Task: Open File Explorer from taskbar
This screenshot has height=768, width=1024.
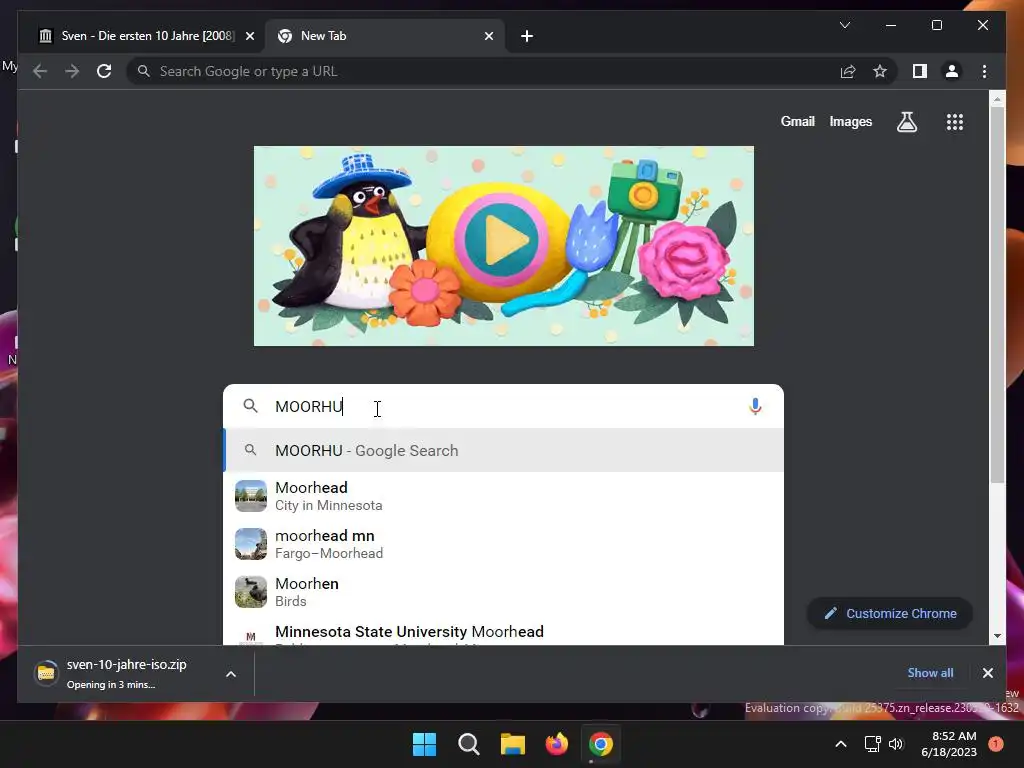Action: pos(513,744)
